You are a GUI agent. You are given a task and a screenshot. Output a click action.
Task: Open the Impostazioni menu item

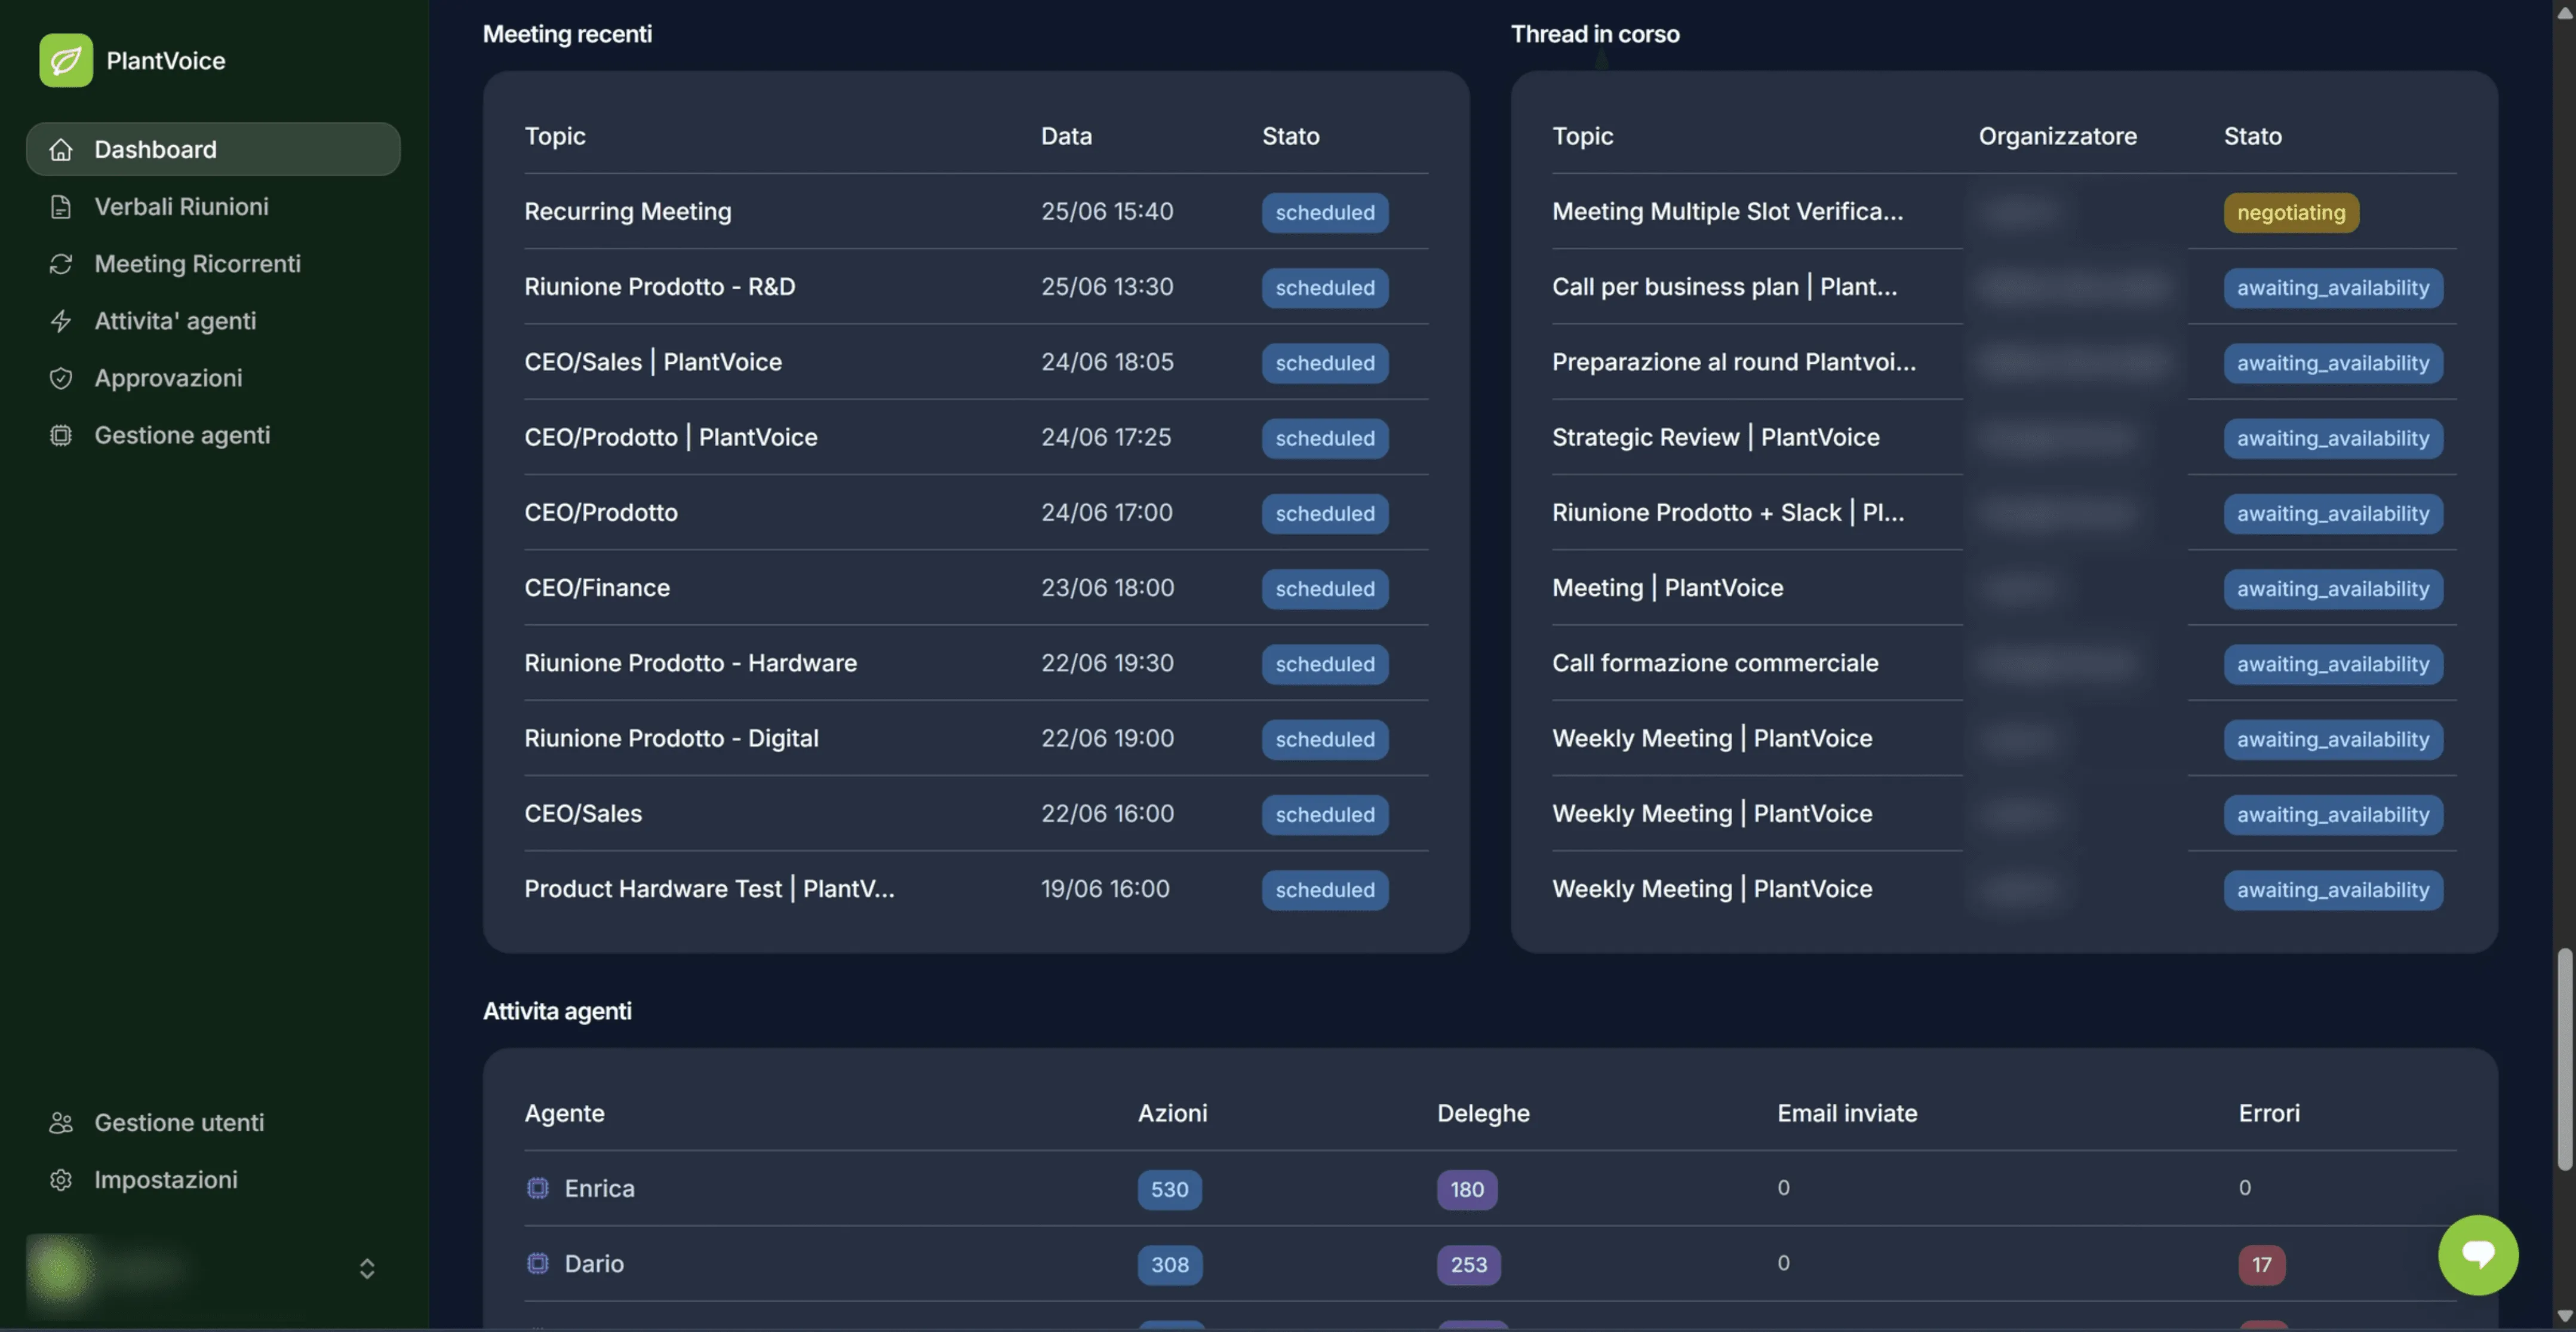tap(213, 1179)
